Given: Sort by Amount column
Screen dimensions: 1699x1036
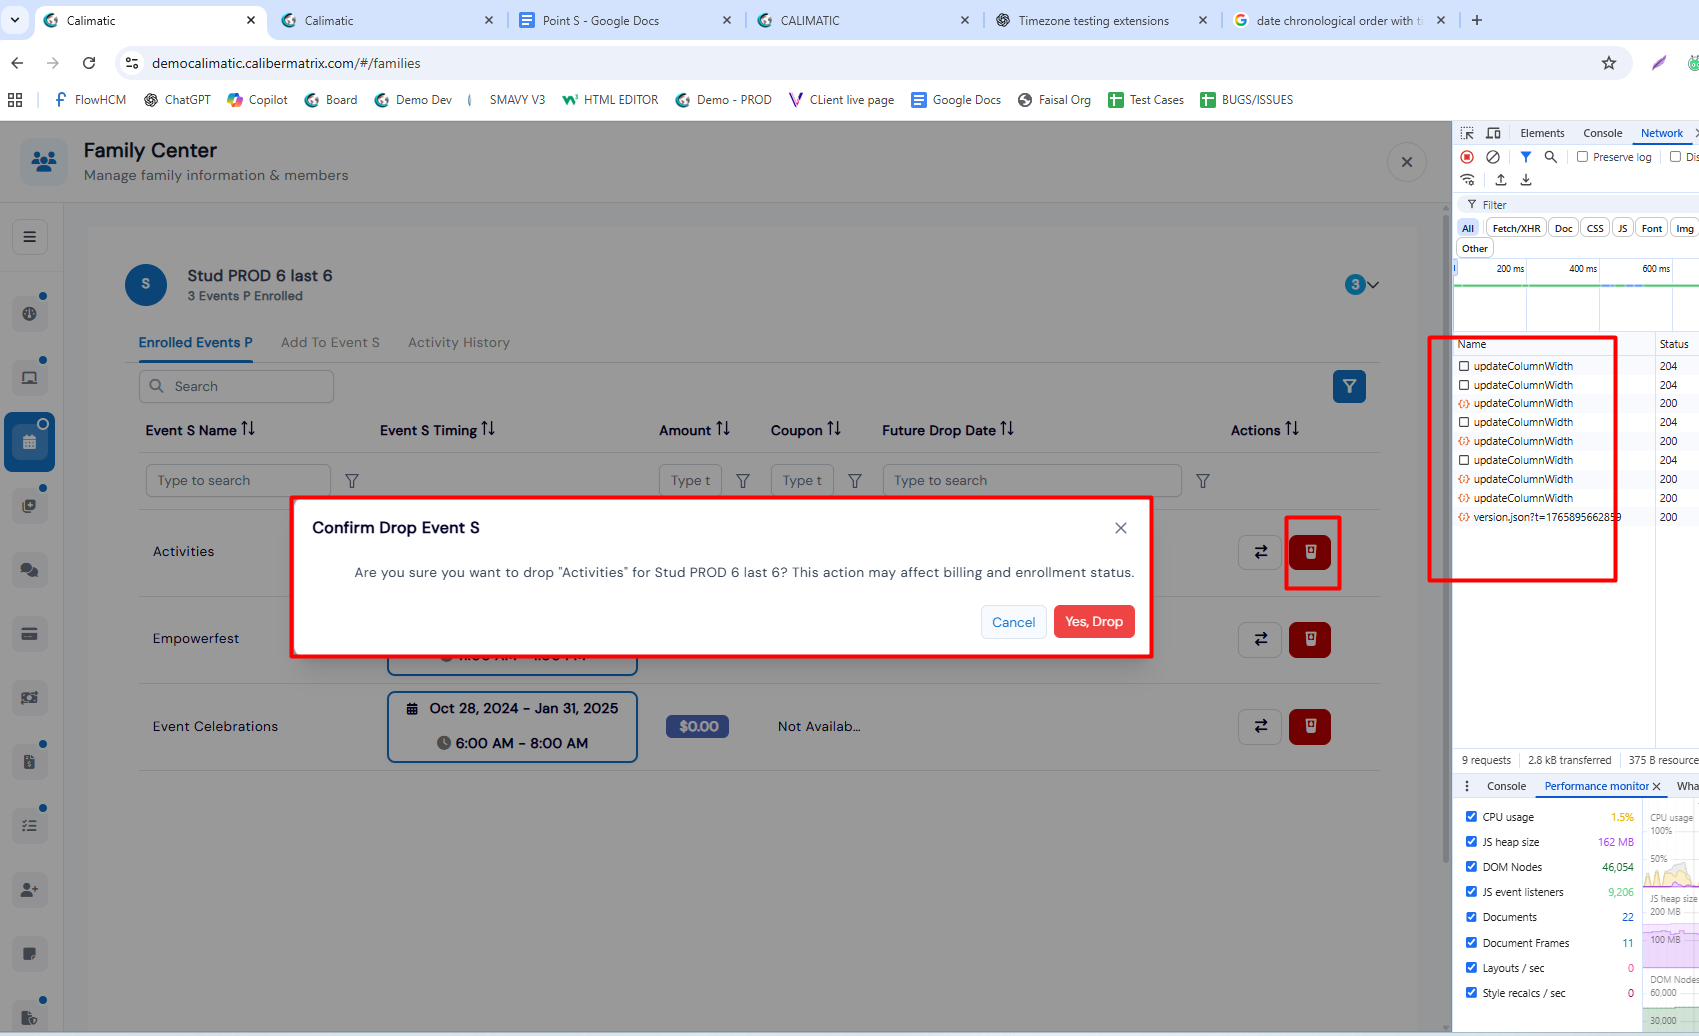Looking at the screenshot, I should click(x=723, y=429).
